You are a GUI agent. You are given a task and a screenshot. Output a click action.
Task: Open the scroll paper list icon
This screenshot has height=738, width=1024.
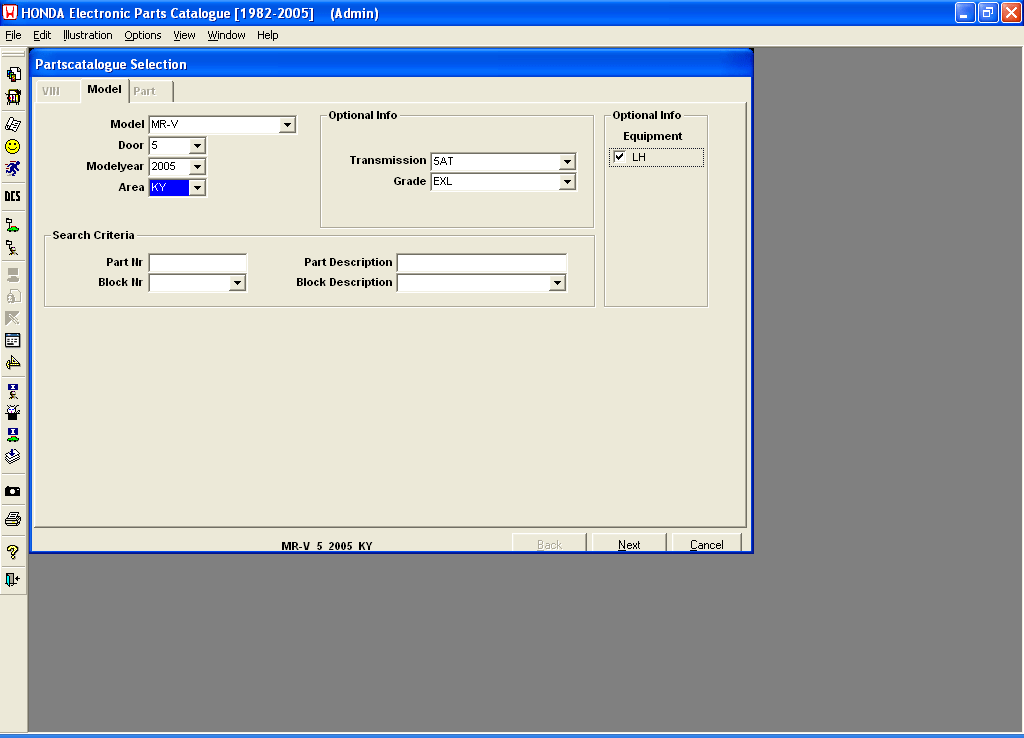click(13, 124)
